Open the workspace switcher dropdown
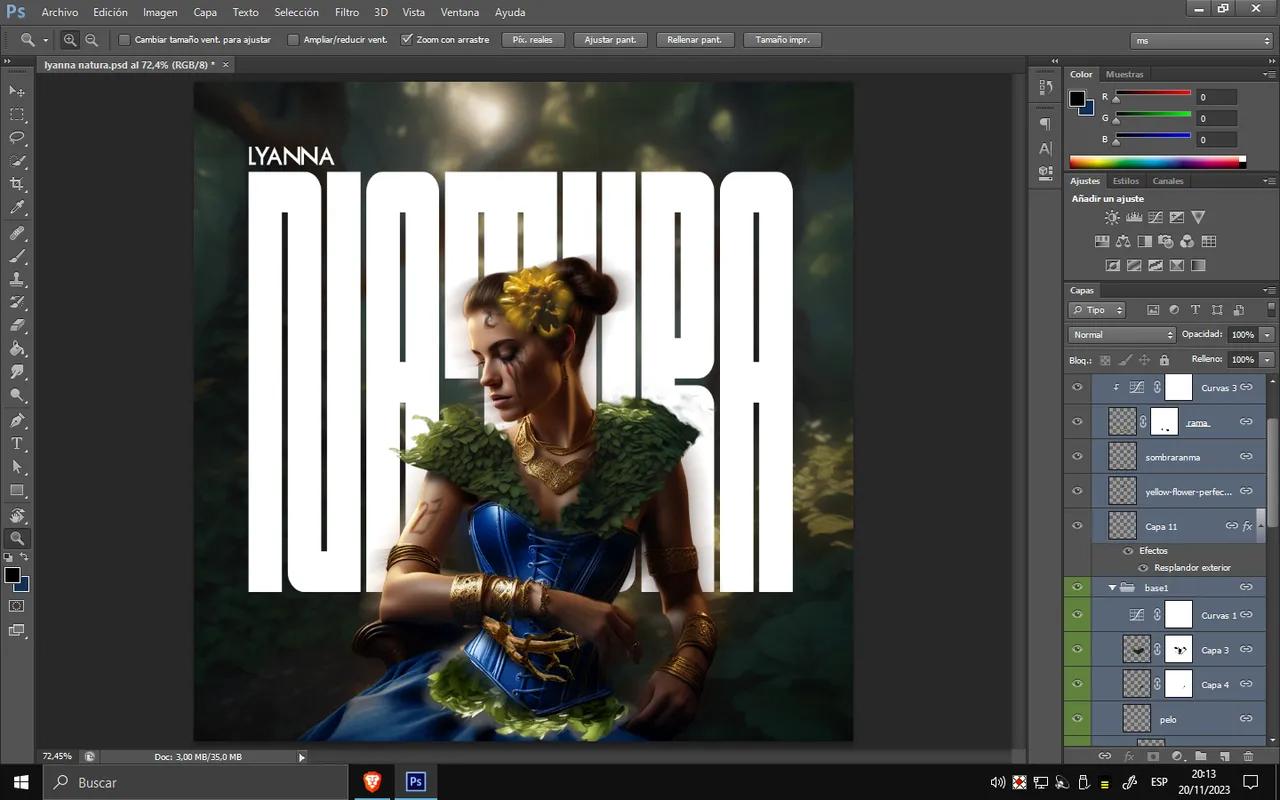This screenshot has width=1280, height=800. click(x=1201, y=41)
